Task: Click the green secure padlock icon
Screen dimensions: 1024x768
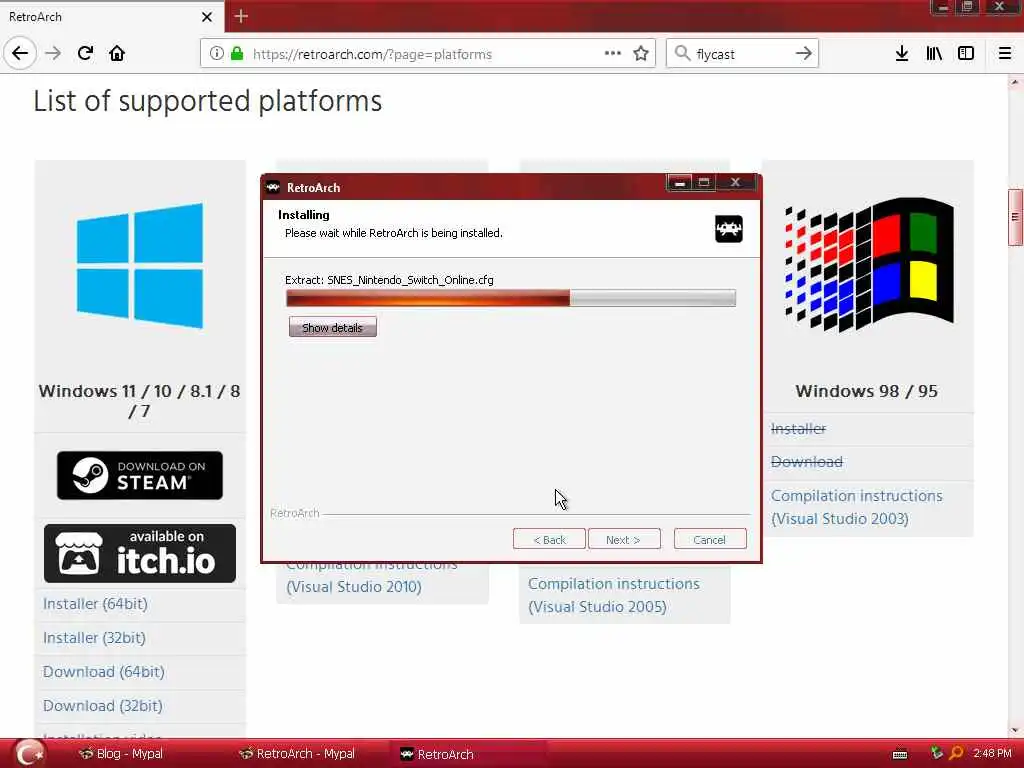Action: pos(236,54)
